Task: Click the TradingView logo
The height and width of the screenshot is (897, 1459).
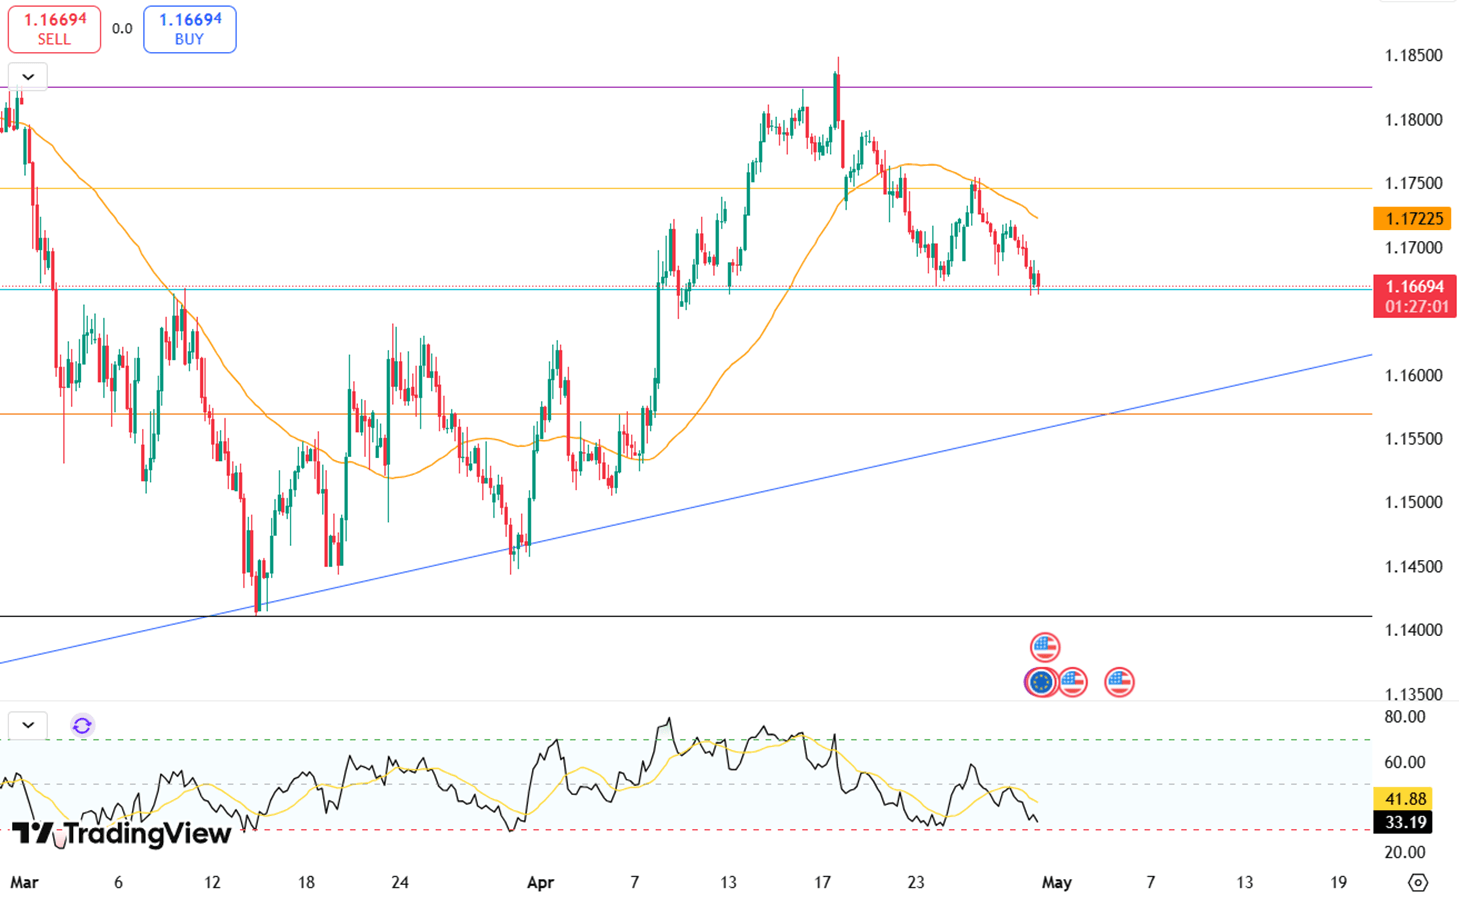Action: click(x=121, y=833)
